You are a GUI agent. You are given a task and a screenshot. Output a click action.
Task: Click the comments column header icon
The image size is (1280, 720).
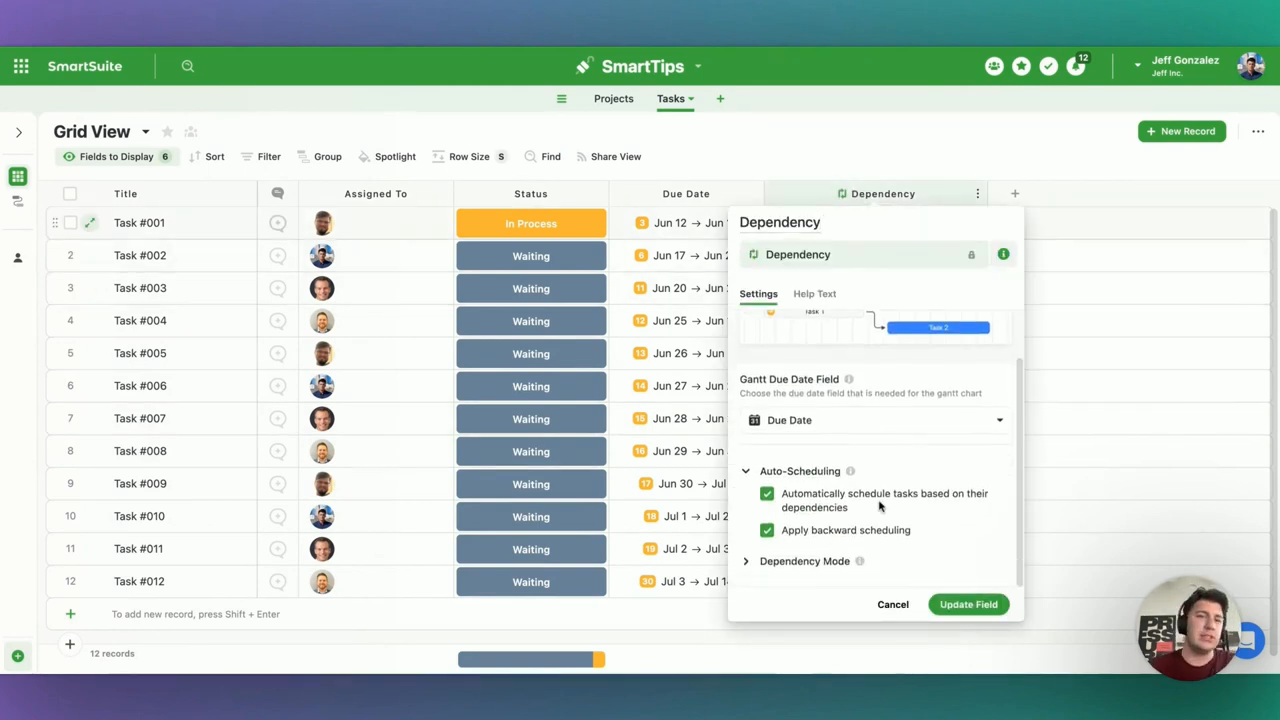[x=278, y=194]
